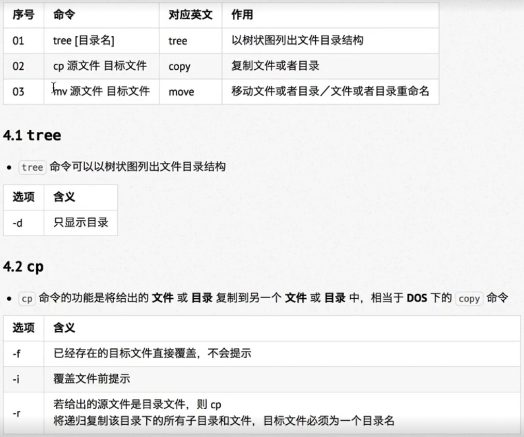Click the 'mv 源文件 目标文件' cell
The image size is (524, 437).
tap(101, 91)
